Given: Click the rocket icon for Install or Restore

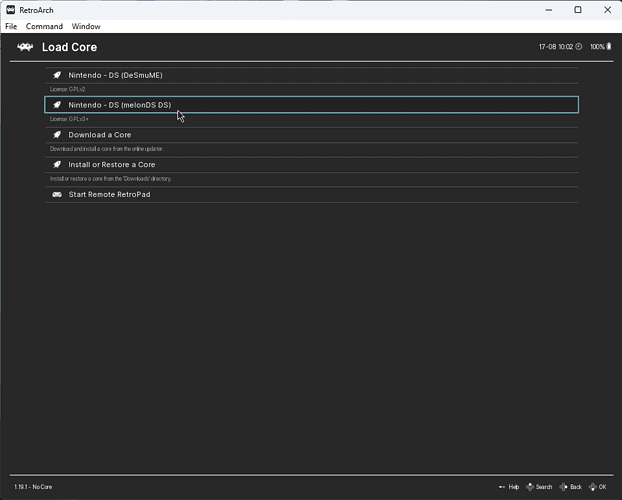Looking at the screenshot, I should click(57, 165).
